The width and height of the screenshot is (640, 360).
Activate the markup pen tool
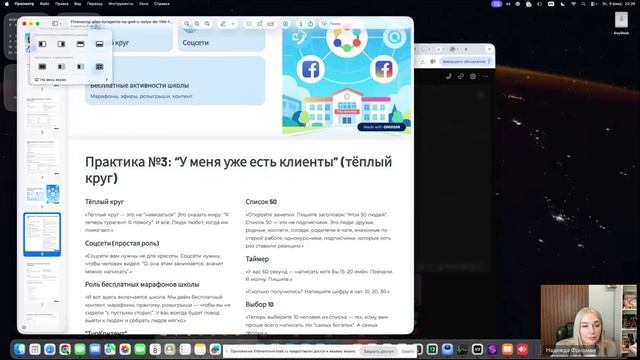(x=223, y=24)
